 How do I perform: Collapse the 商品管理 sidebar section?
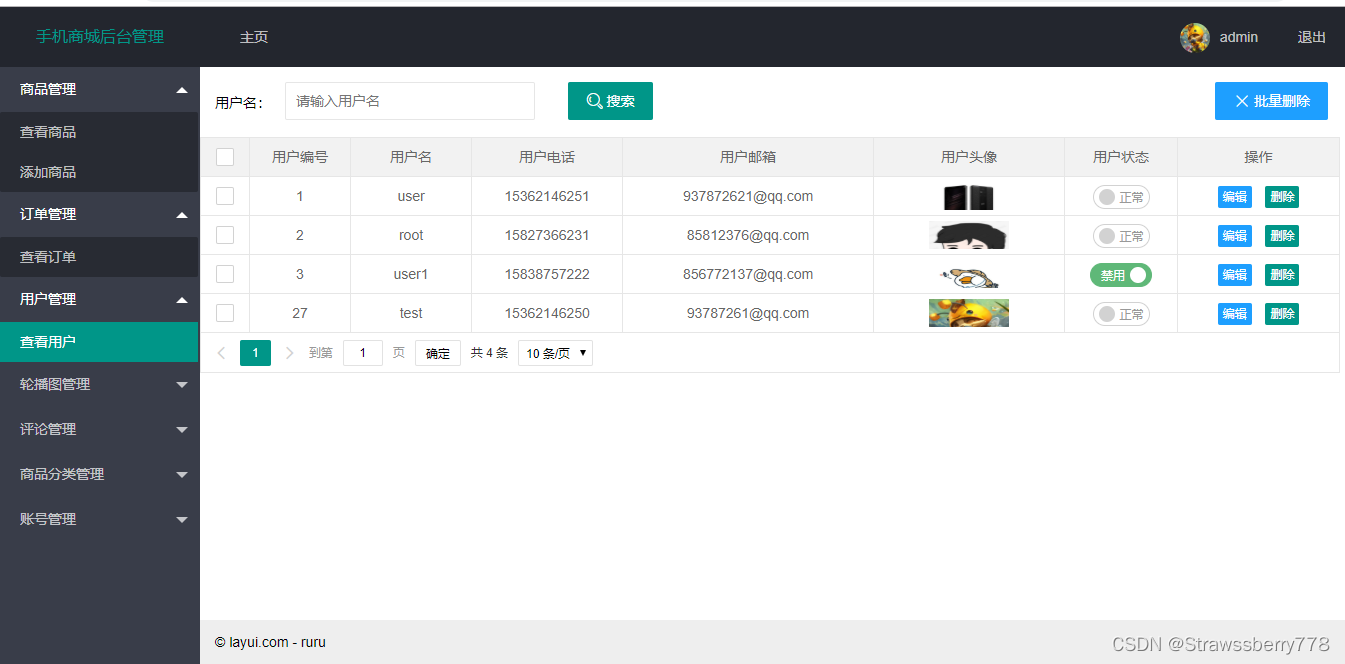coord(99,89)
